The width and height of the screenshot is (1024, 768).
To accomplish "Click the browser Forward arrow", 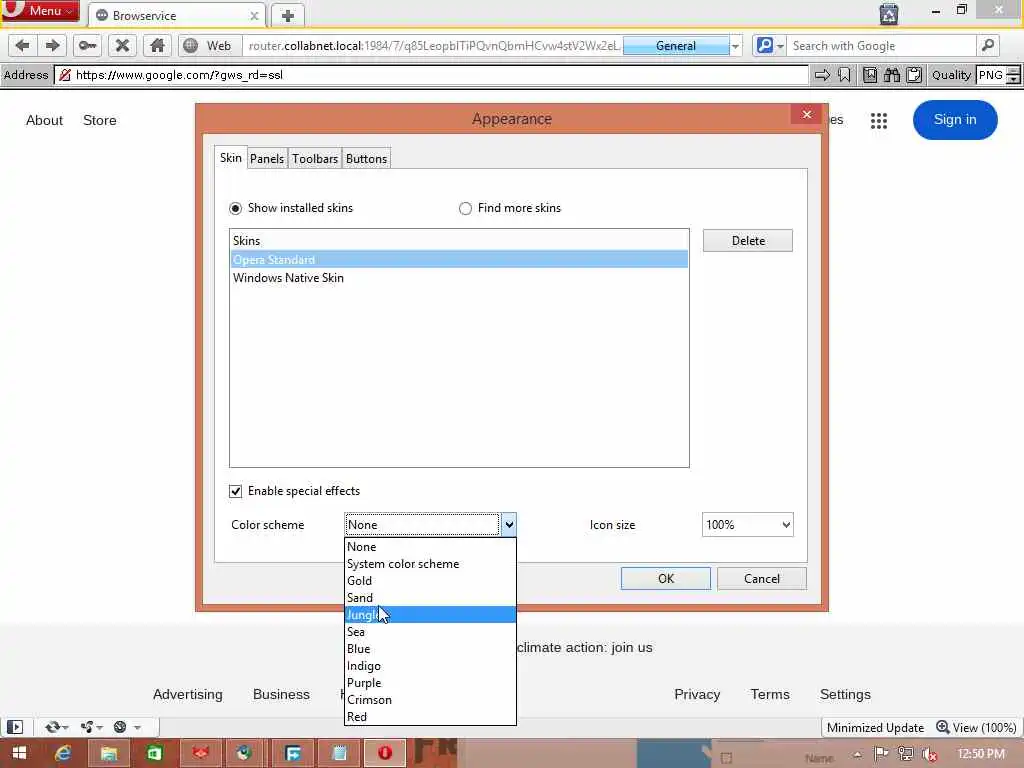I will point(52,46).
